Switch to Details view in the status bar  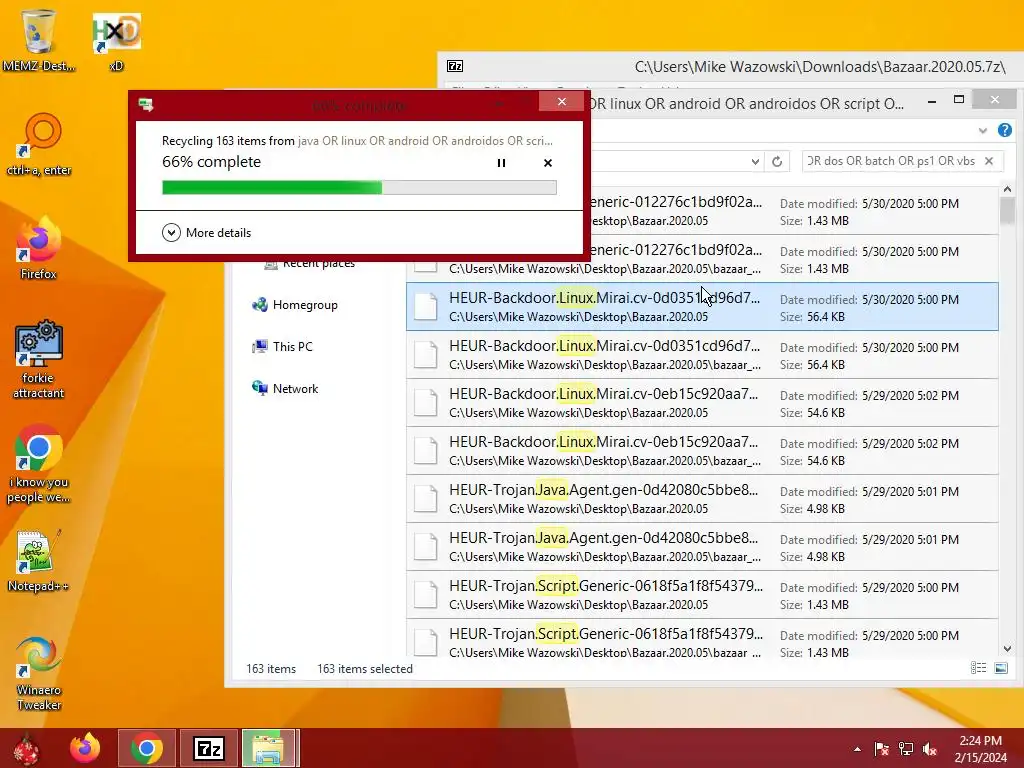[x=978, y=668]
